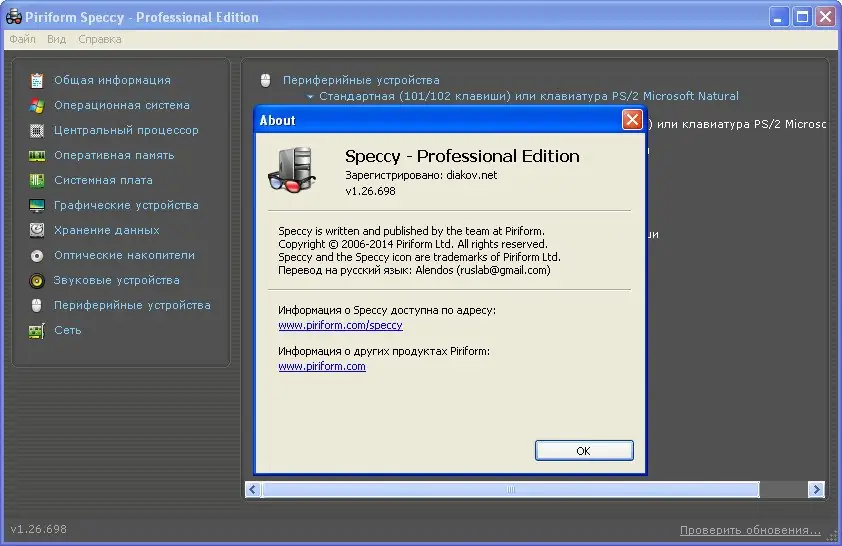Select Периферийные устройства in the sidebar
The height and width of the screenshot is (546, 842).
(x=132, y=305)
